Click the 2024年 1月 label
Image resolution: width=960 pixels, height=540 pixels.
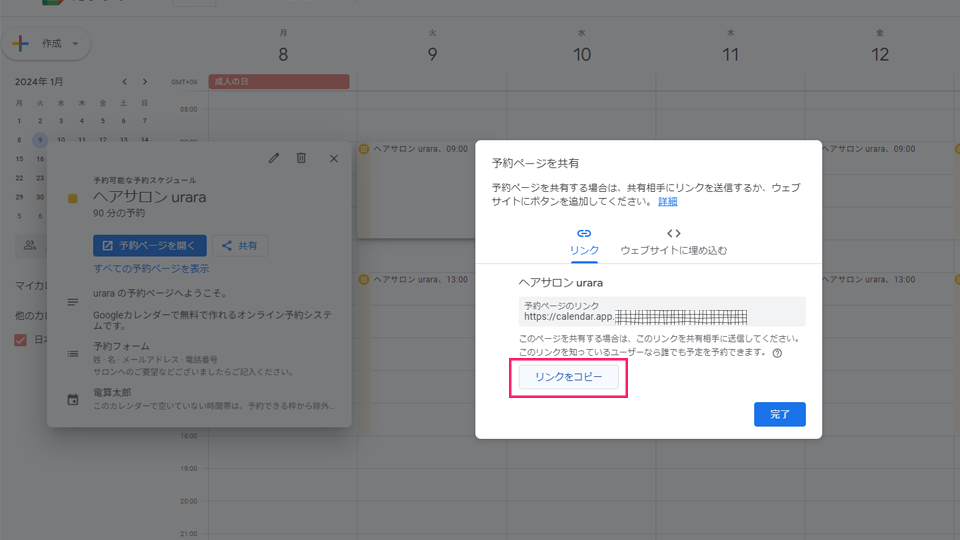39,81
